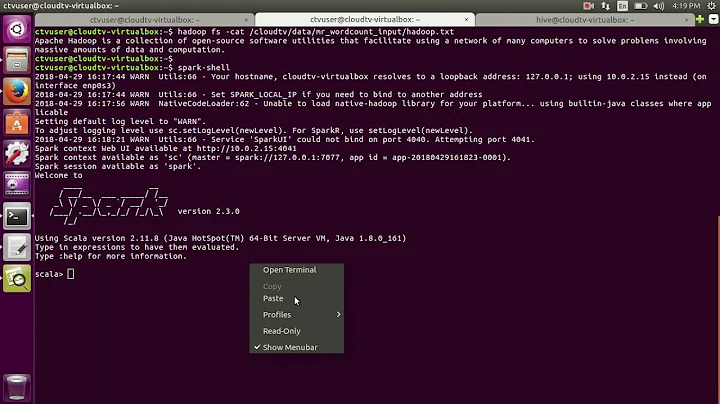The height and width of the screenshot is (404, 720).
Task: Open the image viewer magnifier launcher icon
Action: coord(17,278)
